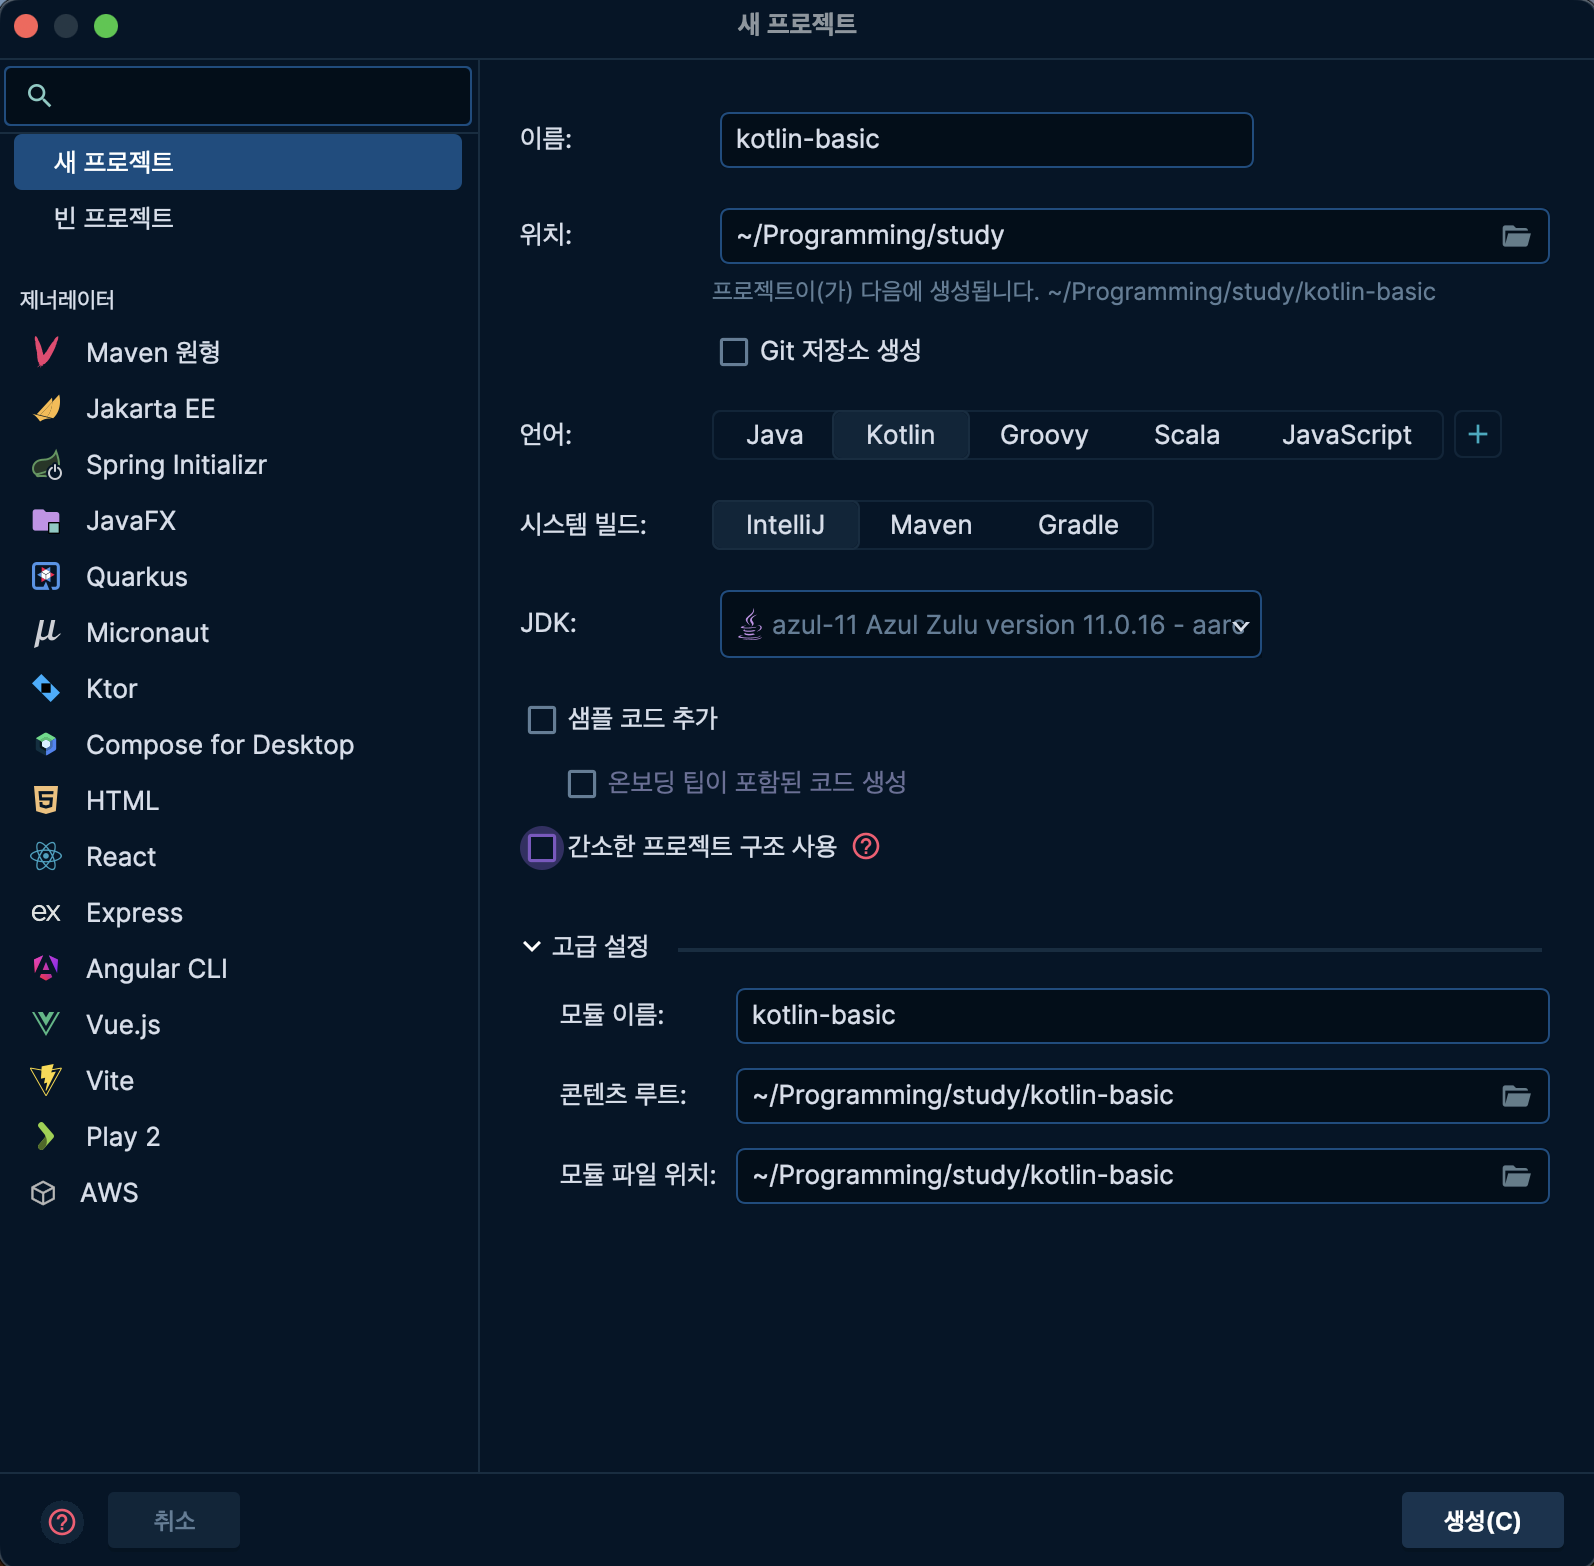Select the Vite label
The image size is (1594, 1566).
(x=110, y=1081)
